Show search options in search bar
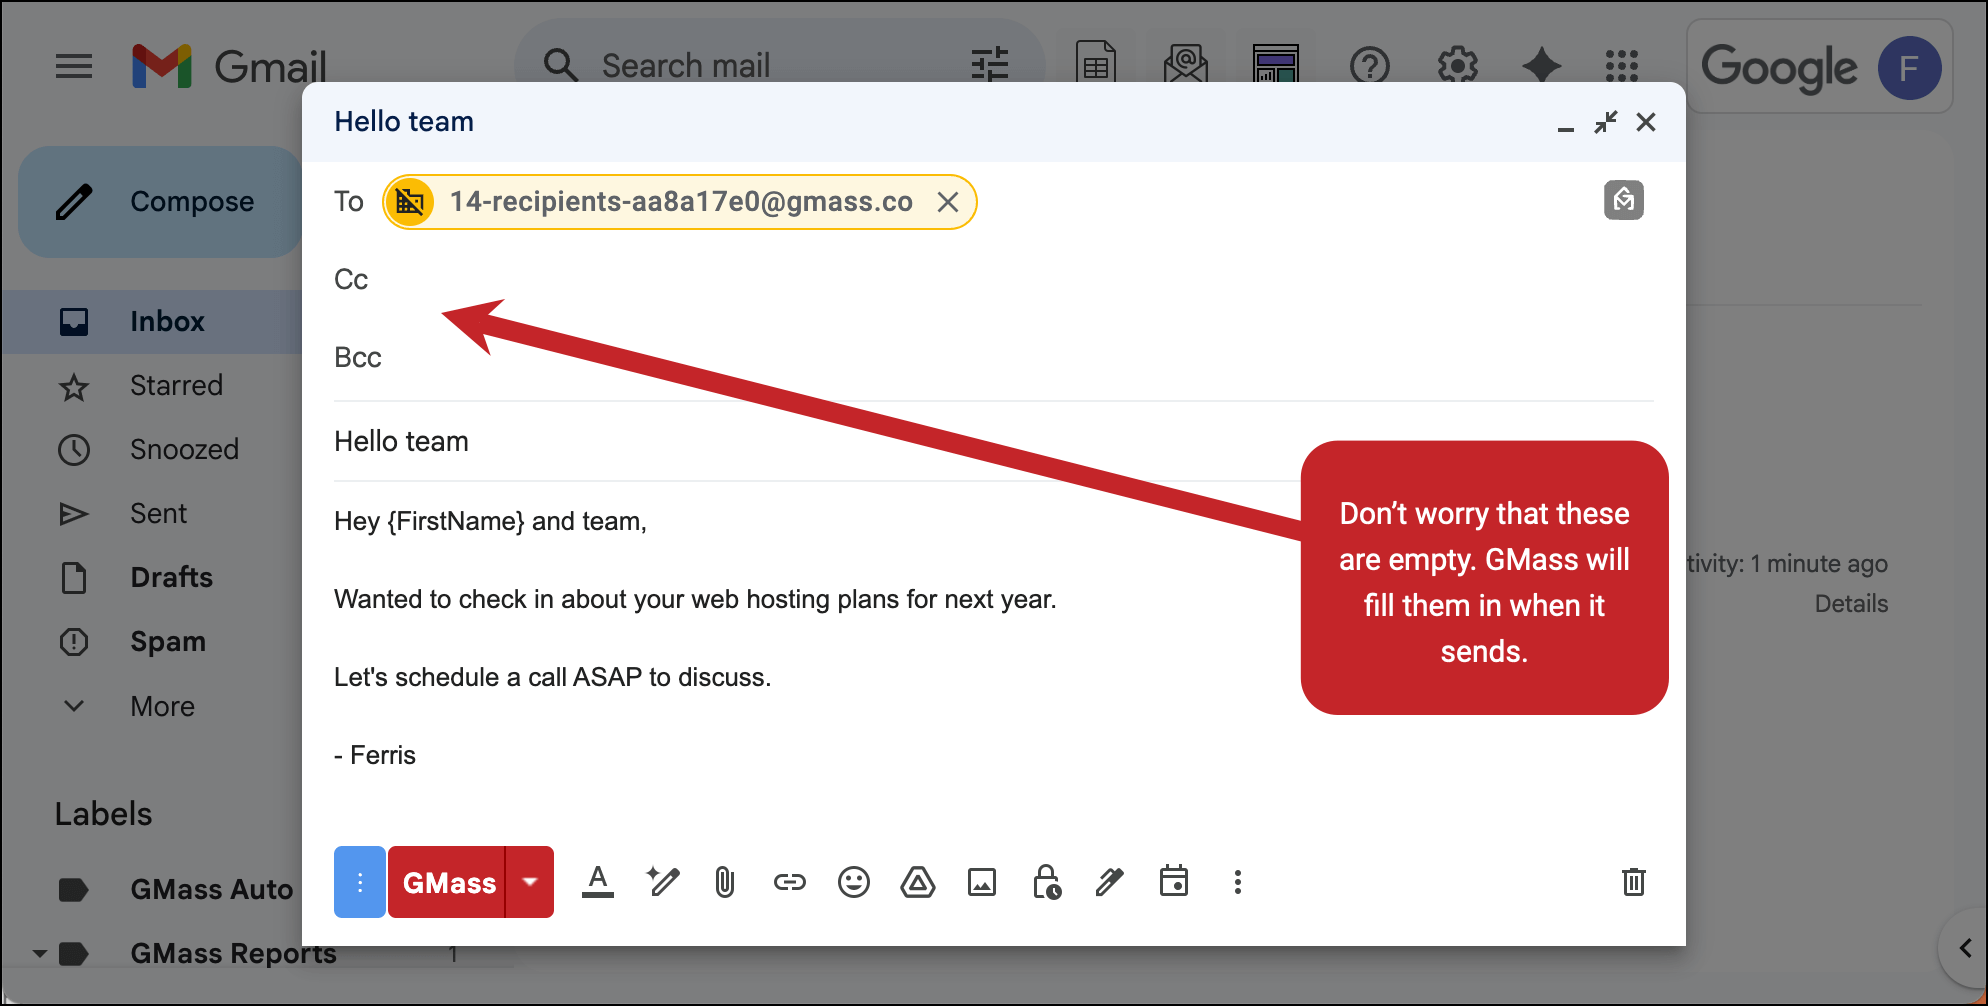 989,66
